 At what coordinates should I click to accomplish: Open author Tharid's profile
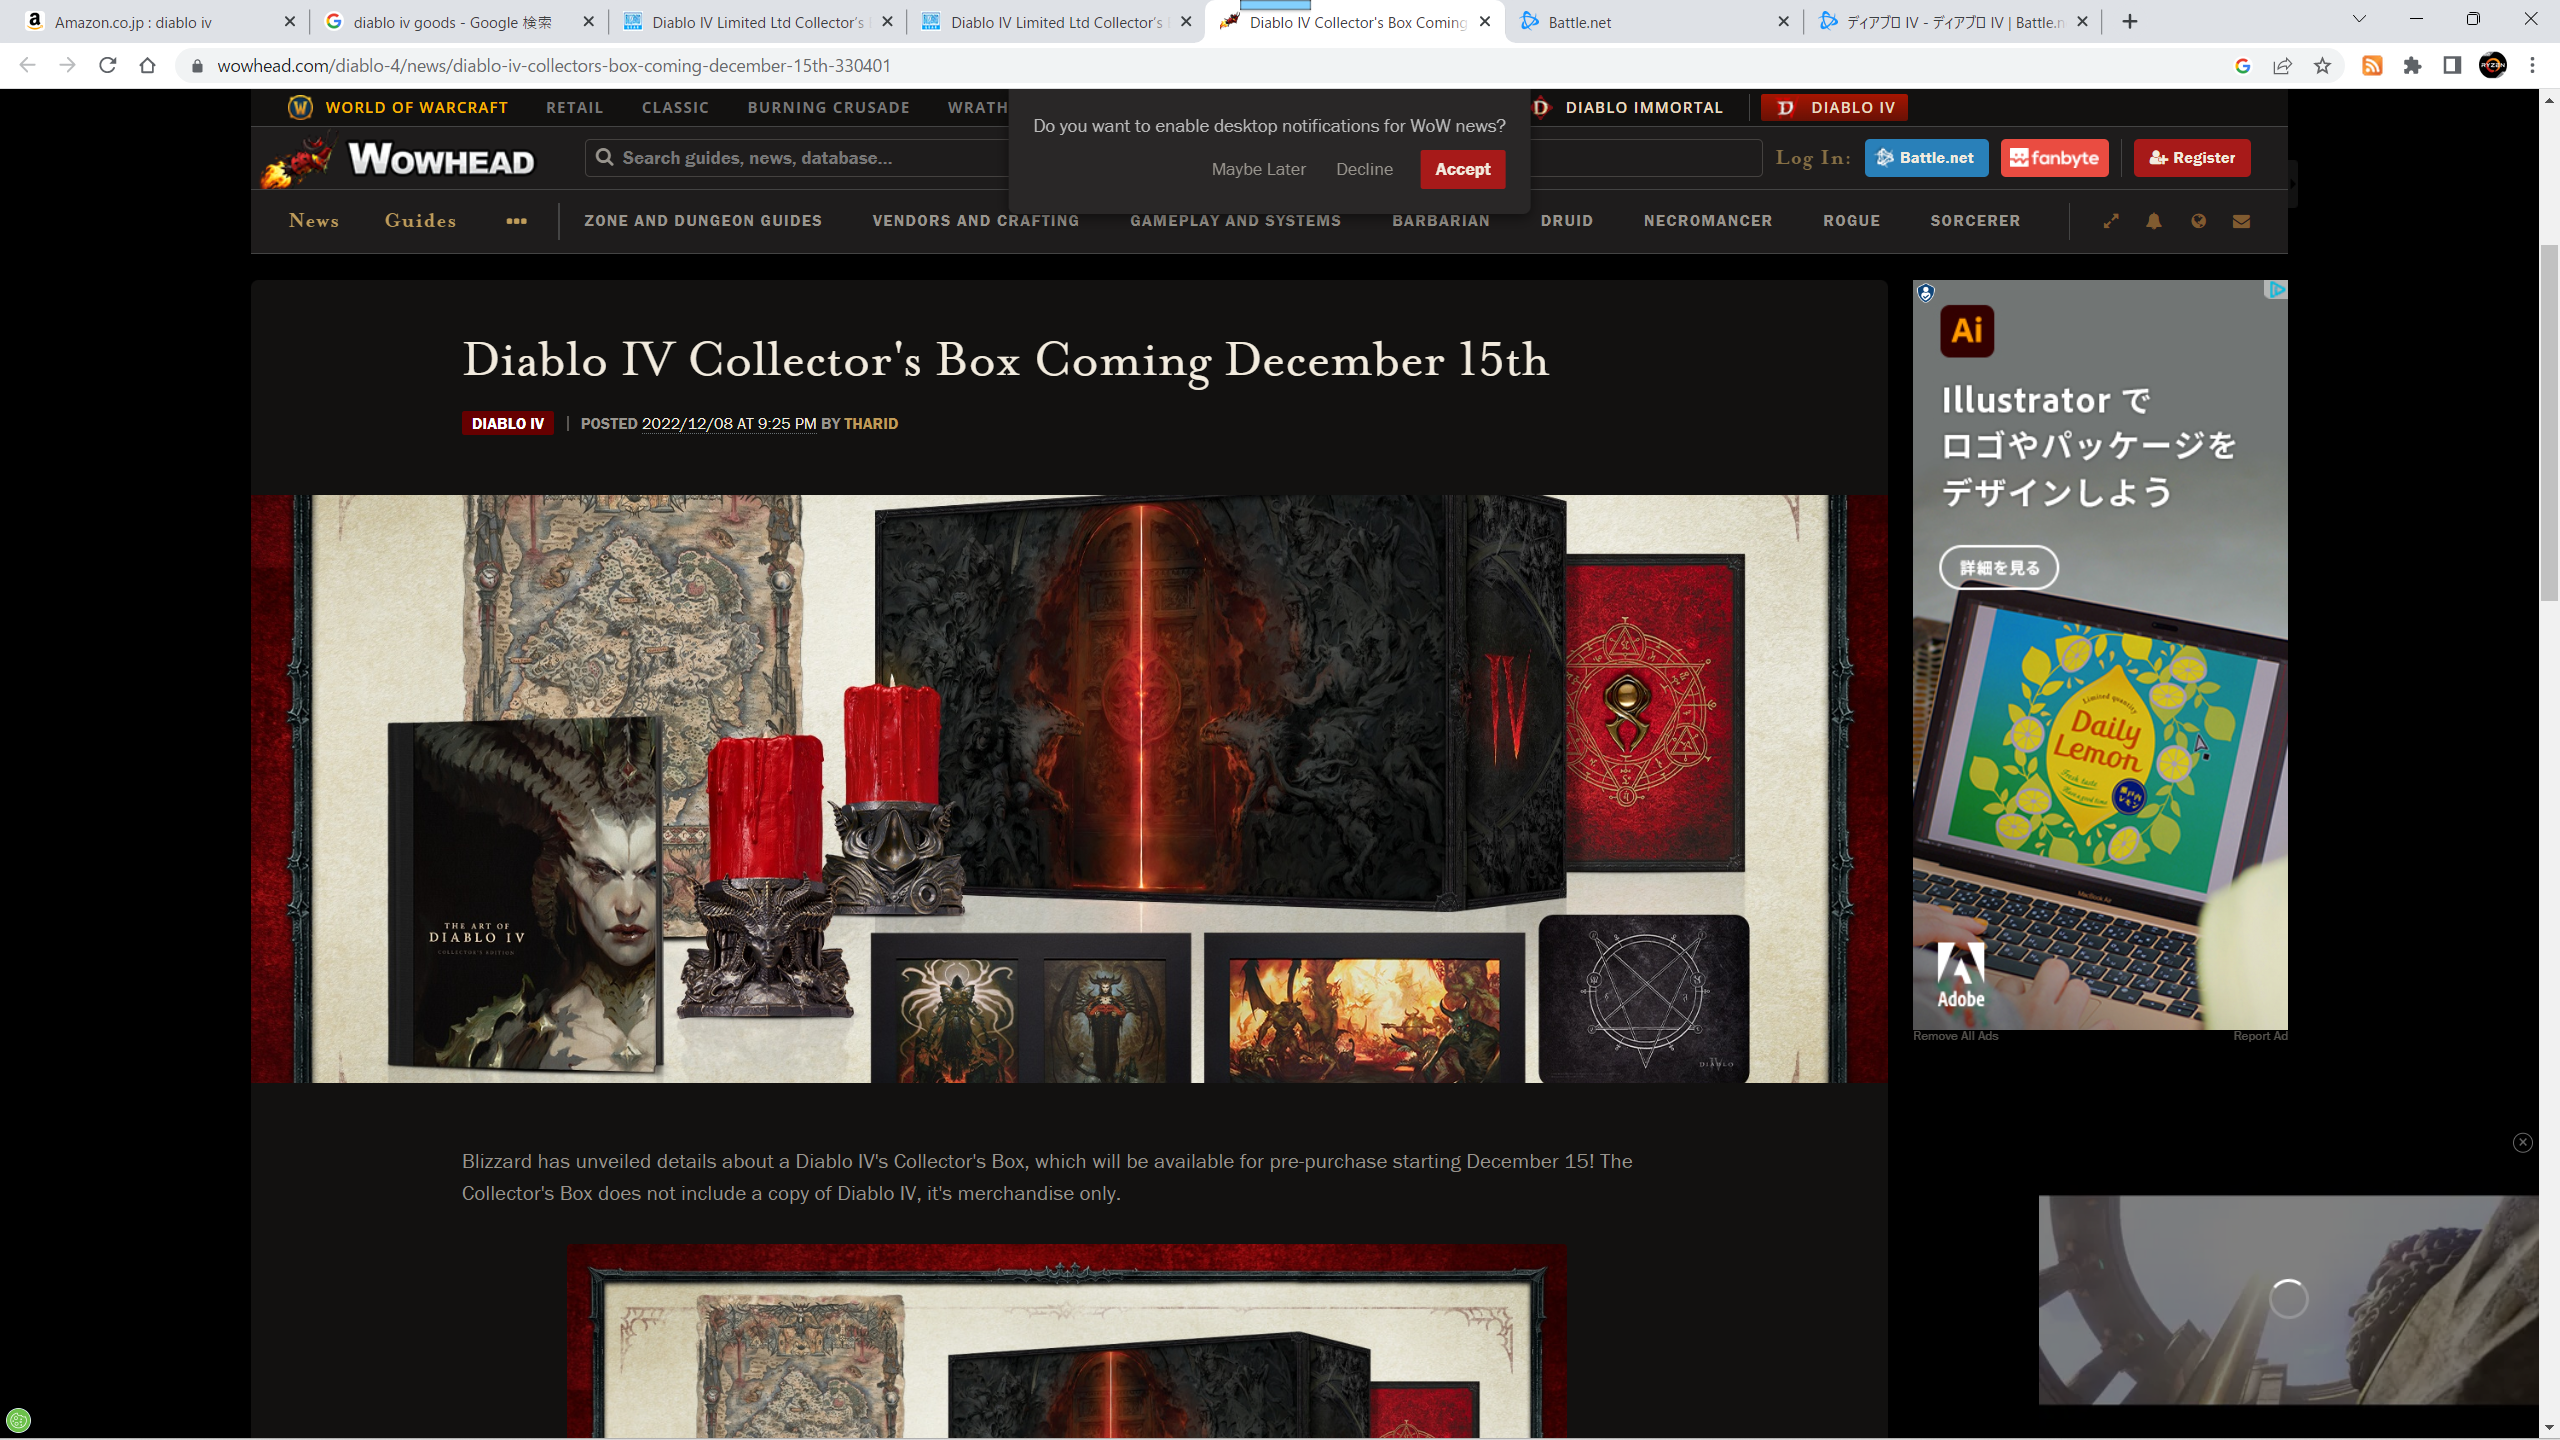tap(871, 424)
